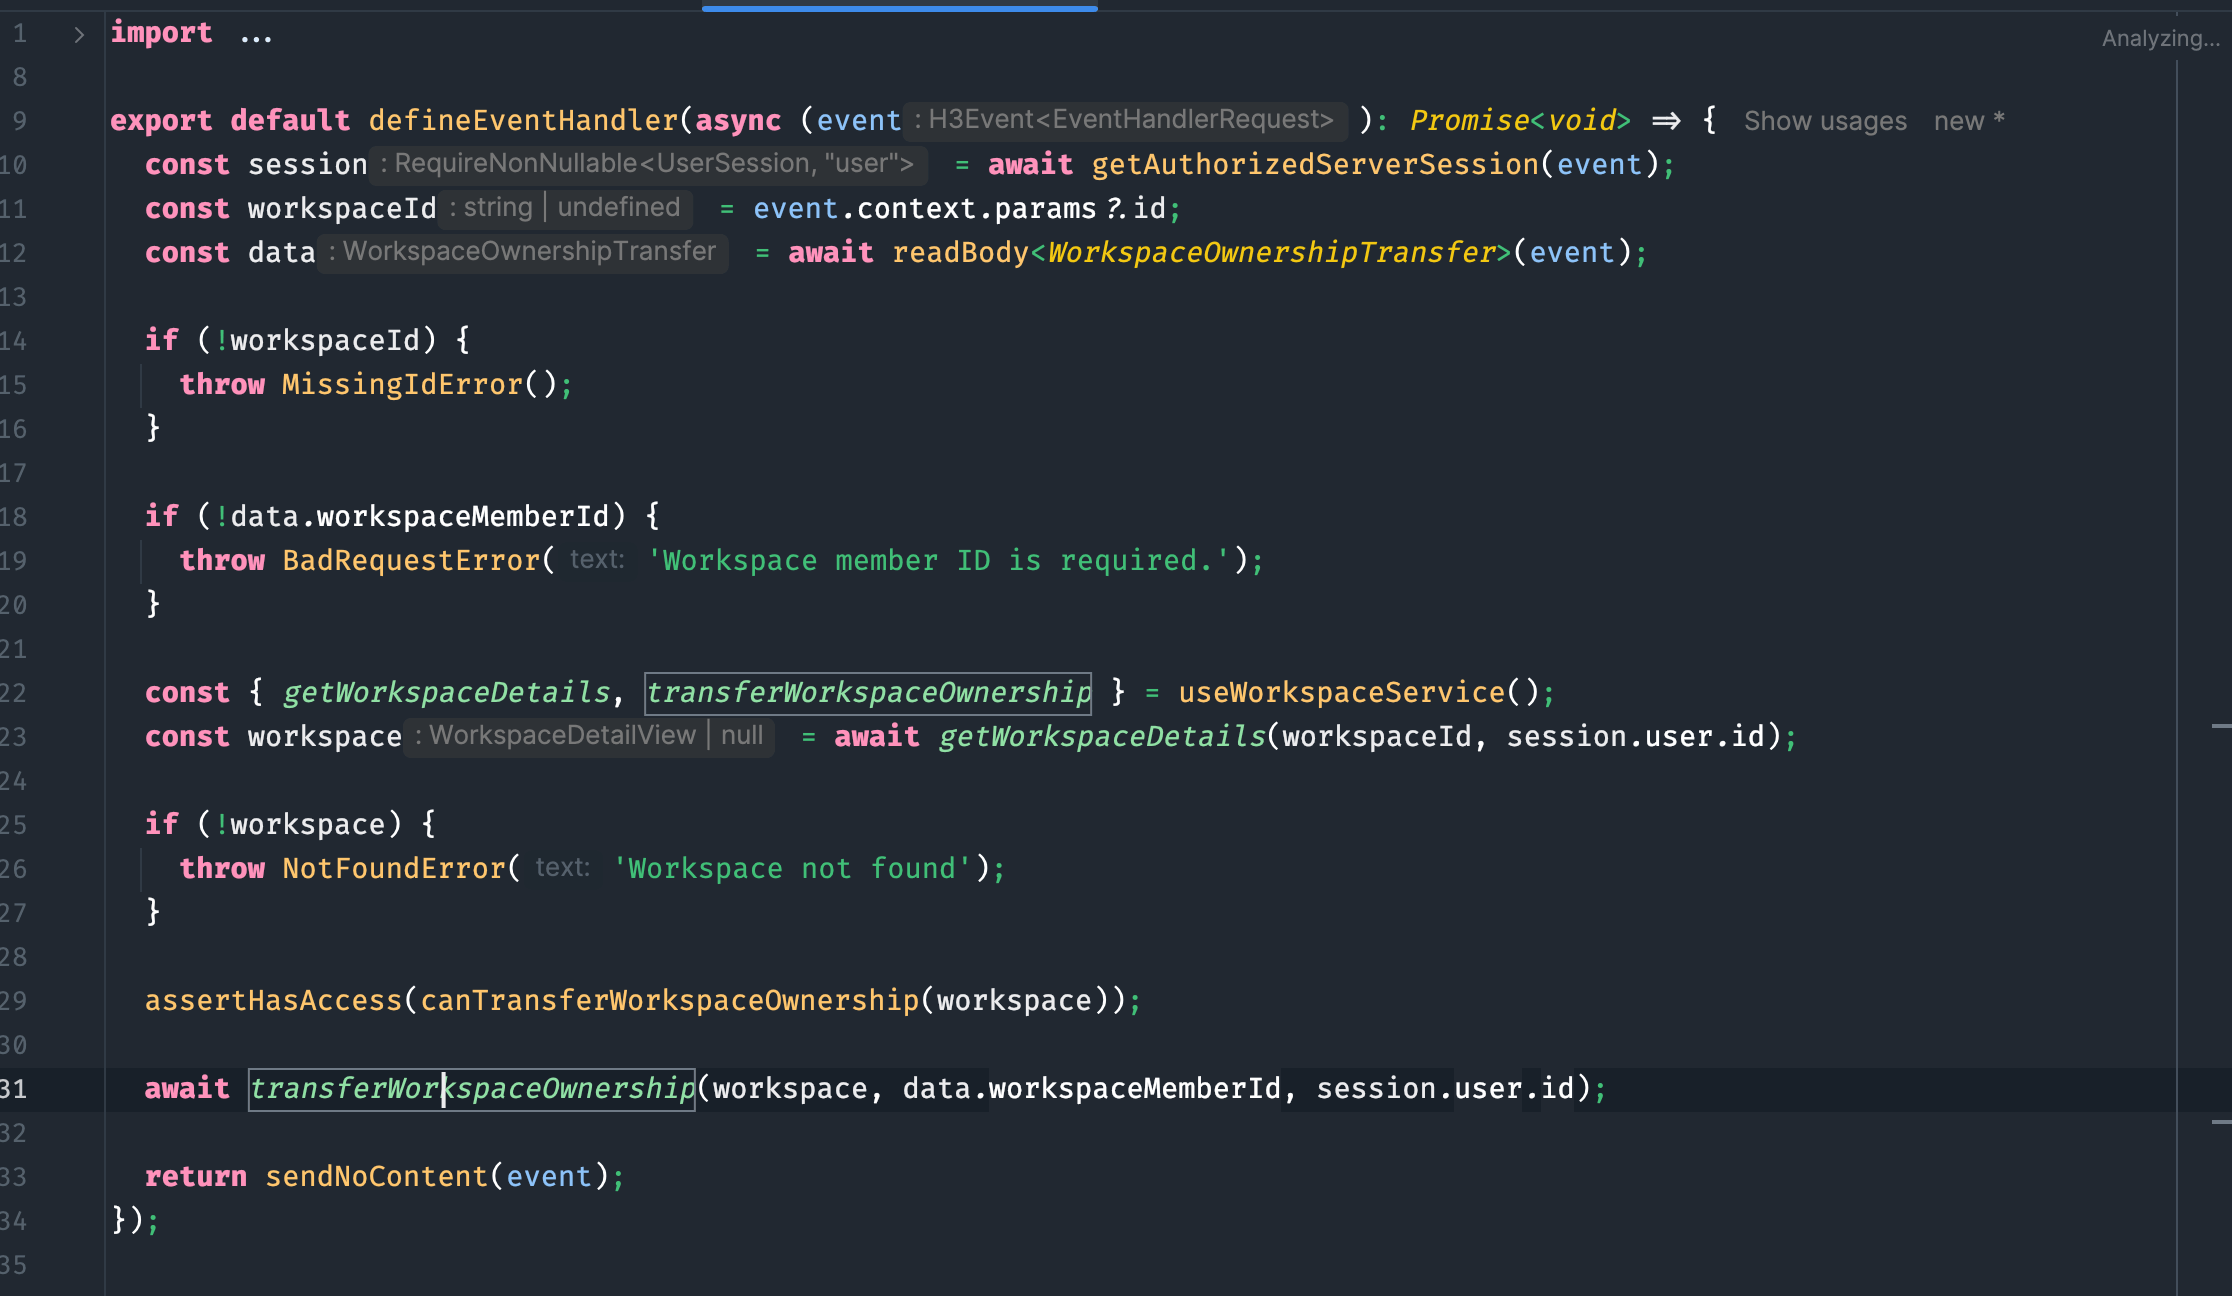Viewport: 2232px width, 1296px height.
Task: Click transferWorkspaceOwnership call on line 31
Action: pyautogui.click(x=472, y=1088)
